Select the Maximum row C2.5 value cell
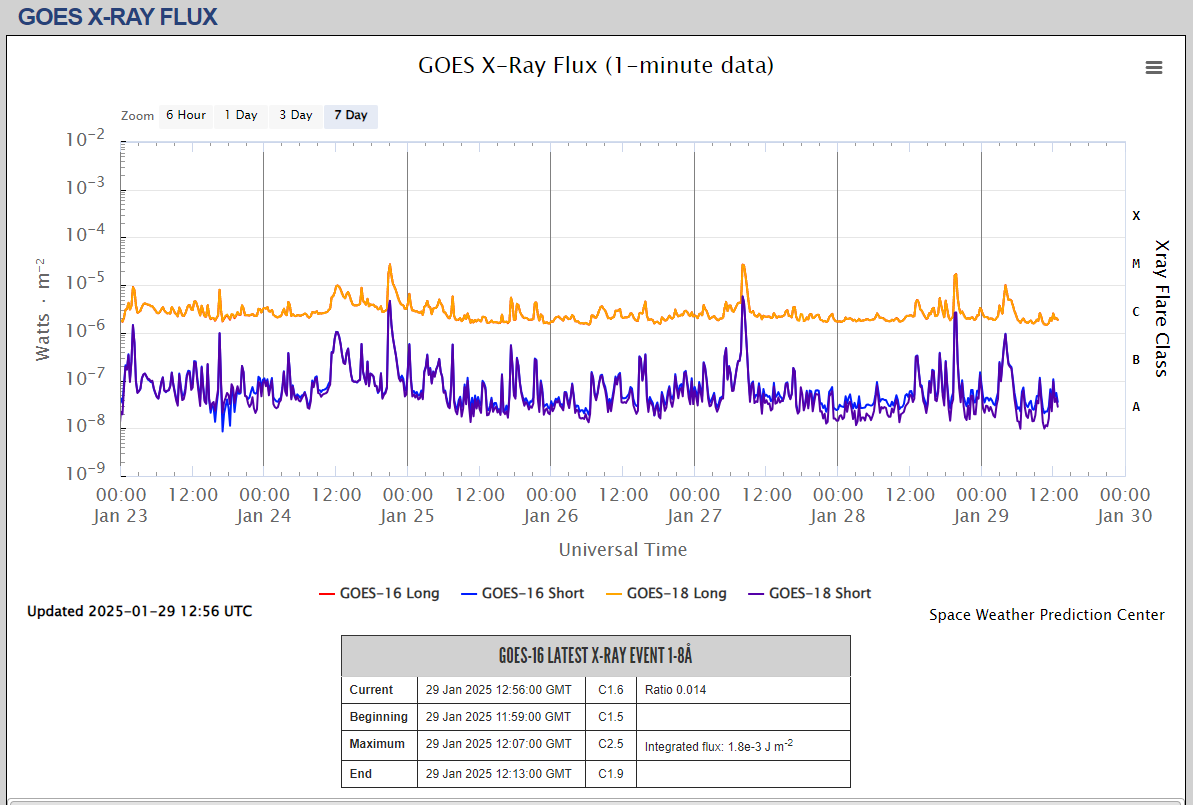Image resolution: width=1193 pixels, height=805 pixels. 610,745
